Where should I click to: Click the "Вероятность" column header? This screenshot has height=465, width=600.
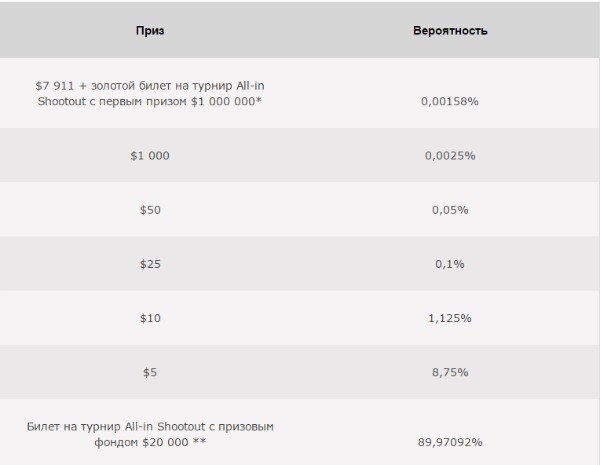[x=450, y=31]
